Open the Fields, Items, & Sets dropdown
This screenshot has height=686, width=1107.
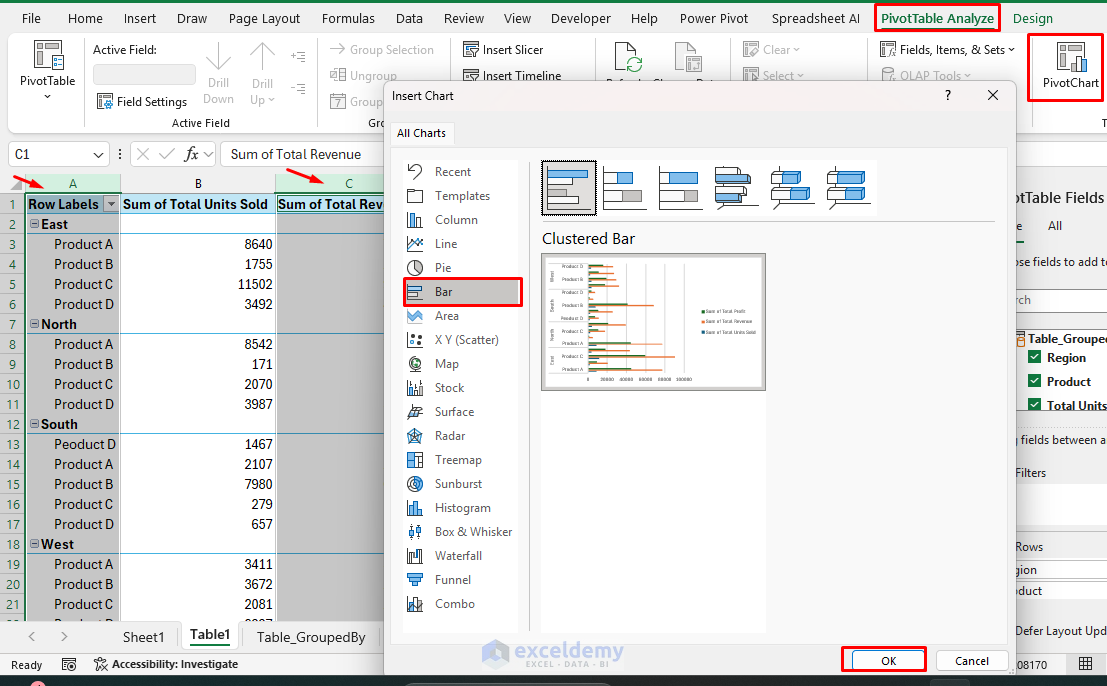pyautogui.click(x=947, y=49)
